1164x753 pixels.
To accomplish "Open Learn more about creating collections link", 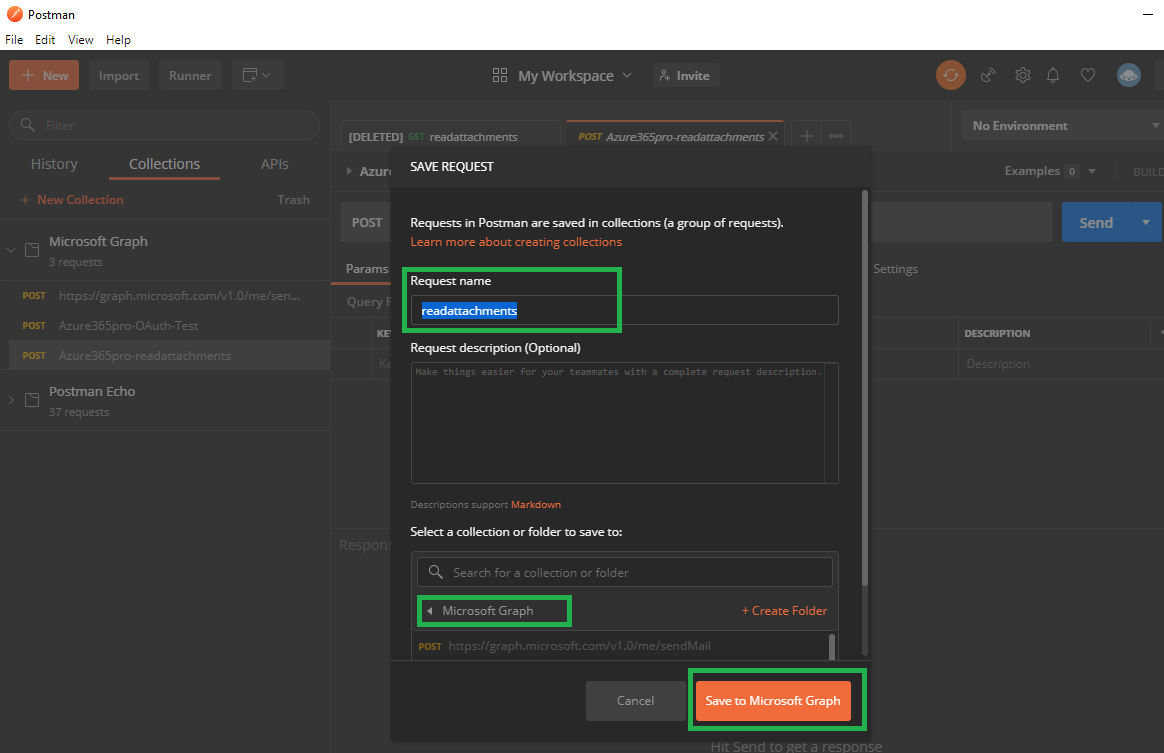I will coord(516,241).
